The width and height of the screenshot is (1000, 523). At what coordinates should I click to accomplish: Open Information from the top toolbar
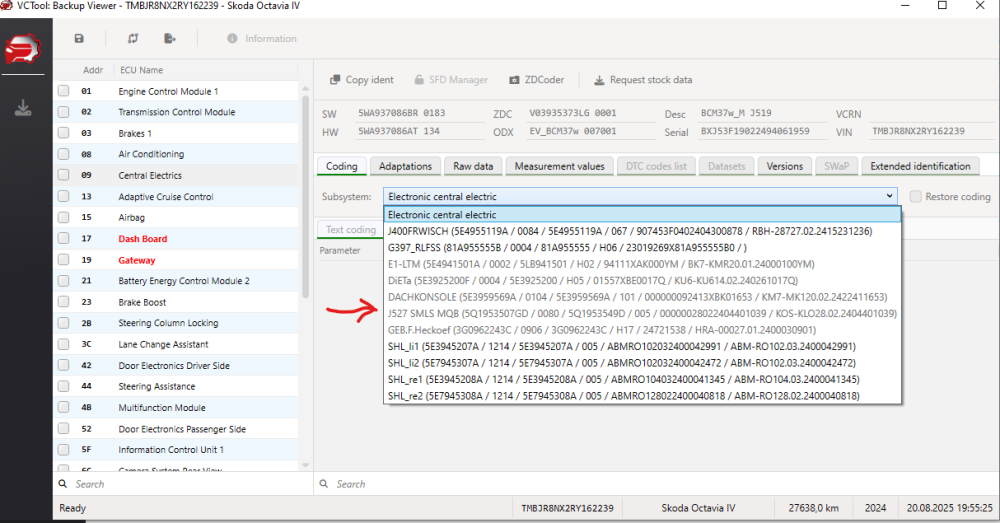262,38
